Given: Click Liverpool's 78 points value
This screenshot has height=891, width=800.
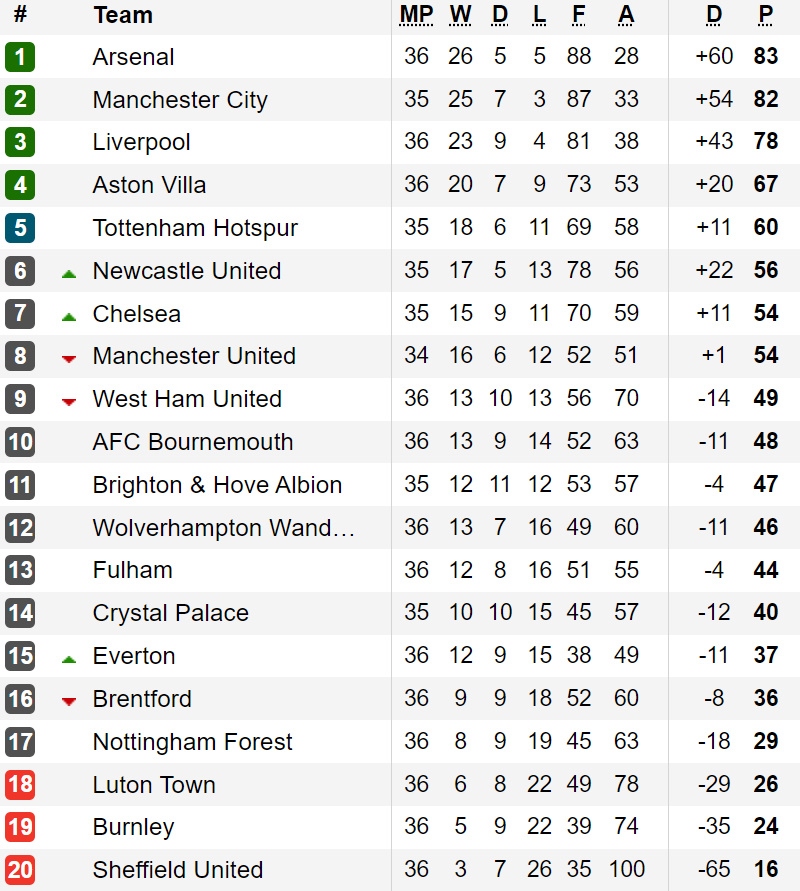Looking at the screenshot, I should point(766,141).
